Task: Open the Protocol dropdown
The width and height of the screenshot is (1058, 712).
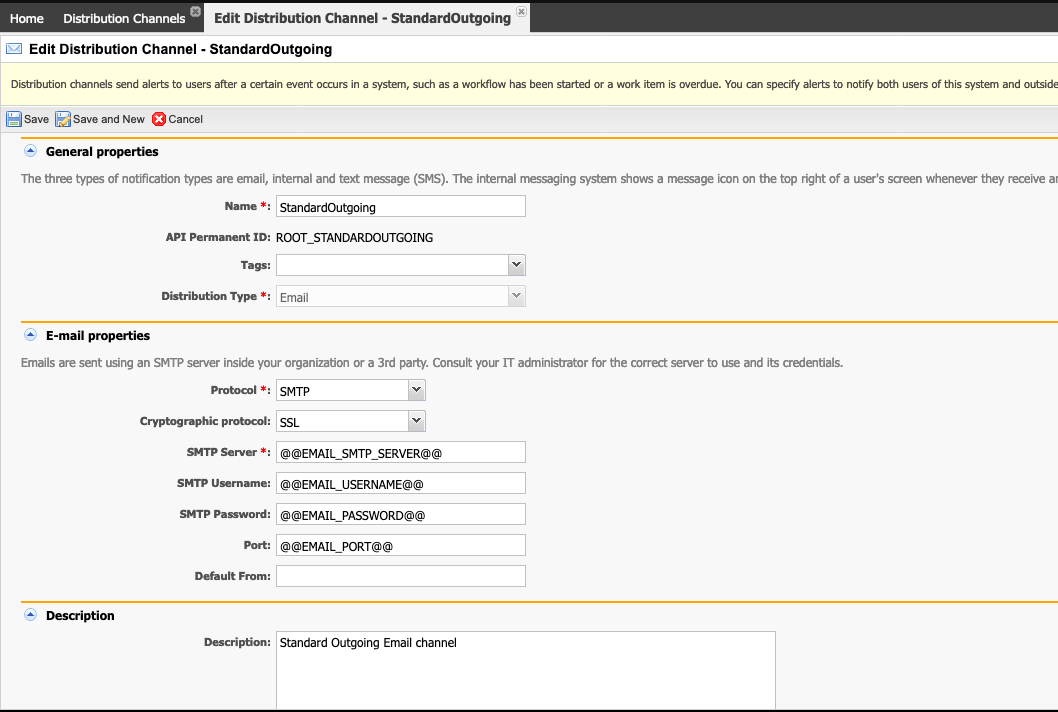Action: [416, 390]
